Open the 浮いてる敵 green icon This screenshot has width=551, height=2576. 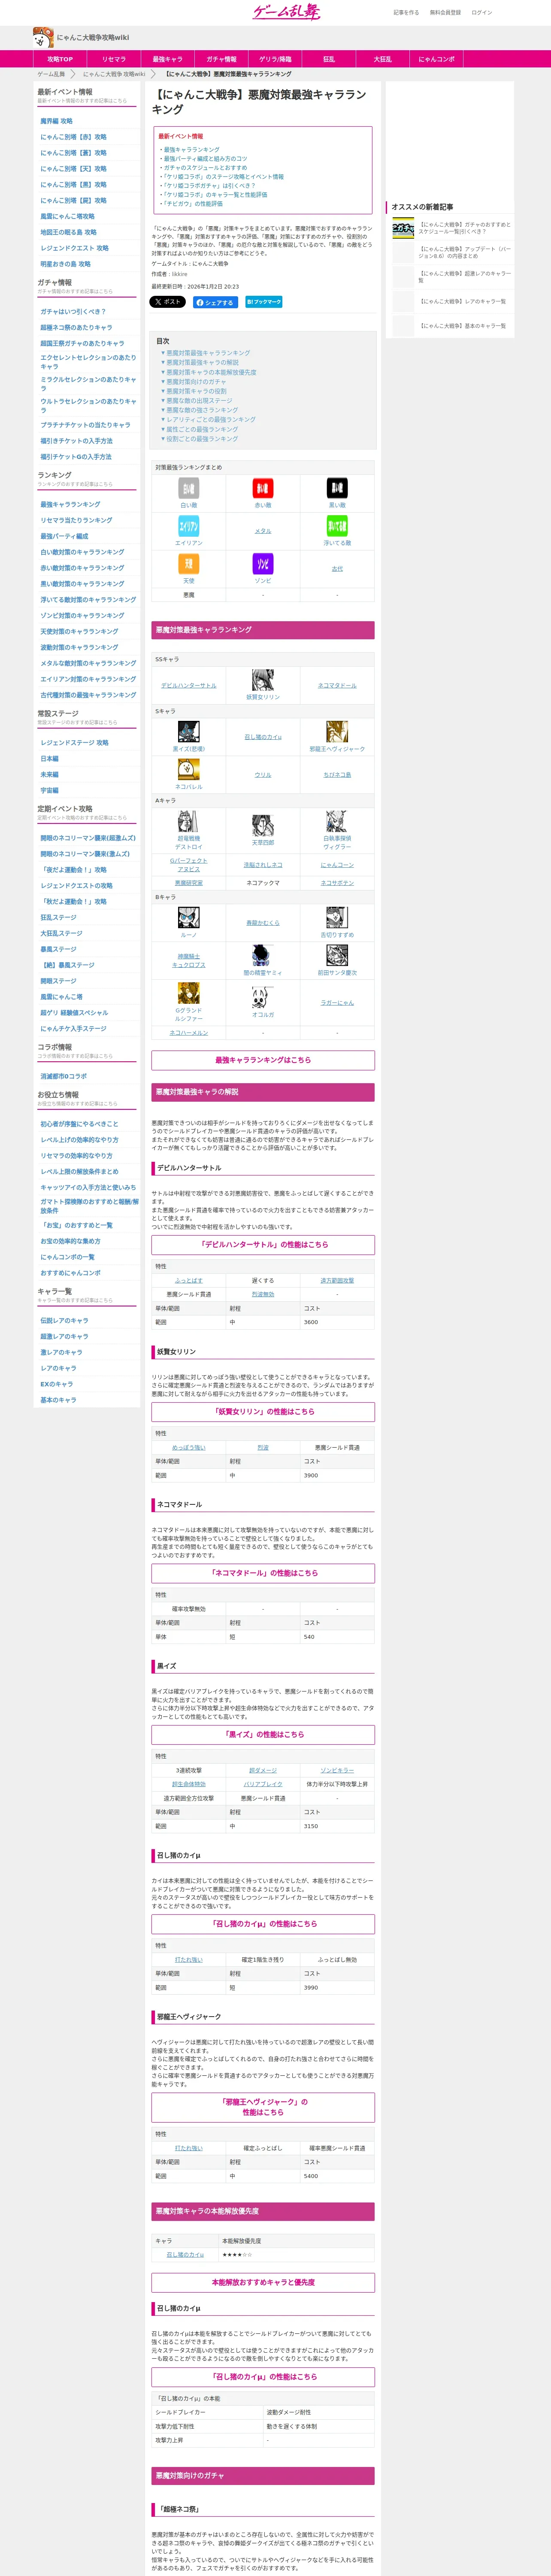click(x=337, y=526)
